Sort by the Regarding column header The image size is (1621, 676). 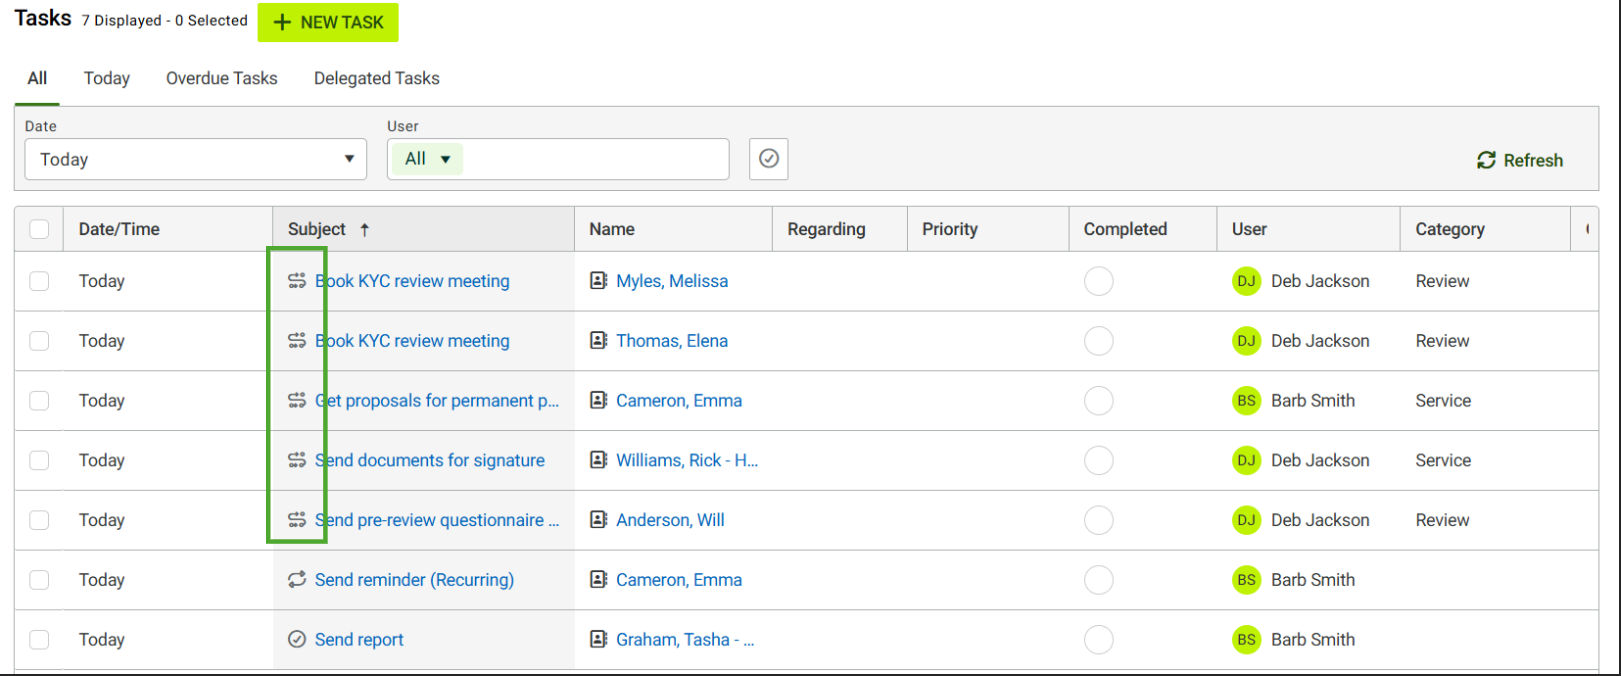tap(840, 229)
